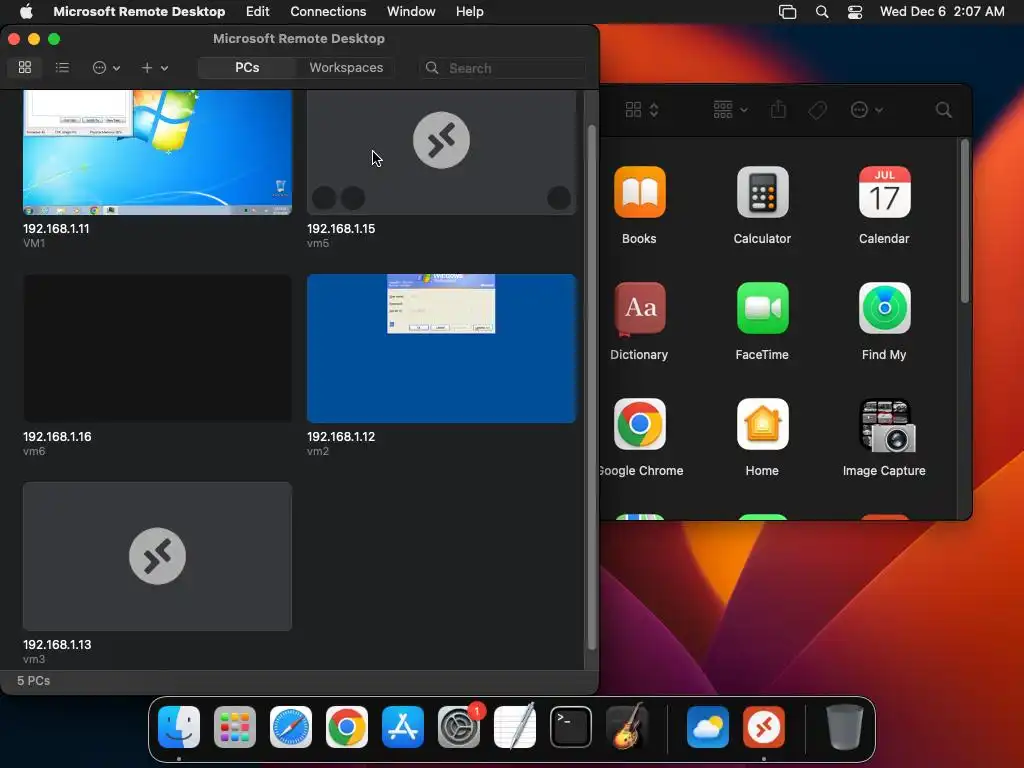Open the Window menu
1024x768 pixels.
tap(411, 11)
